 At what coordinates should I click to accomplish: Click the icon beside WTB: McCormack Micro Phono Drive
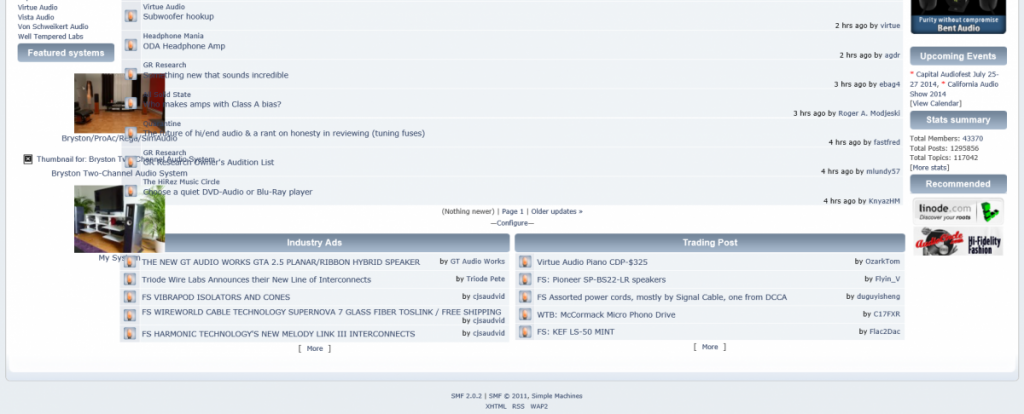pos(525,315)
